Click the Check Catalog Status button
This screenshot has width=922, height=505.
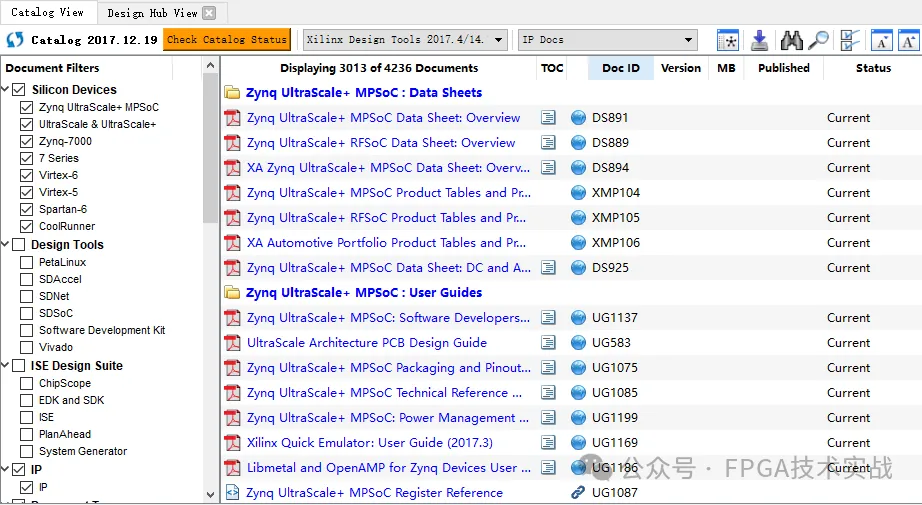tap(227, 40)
